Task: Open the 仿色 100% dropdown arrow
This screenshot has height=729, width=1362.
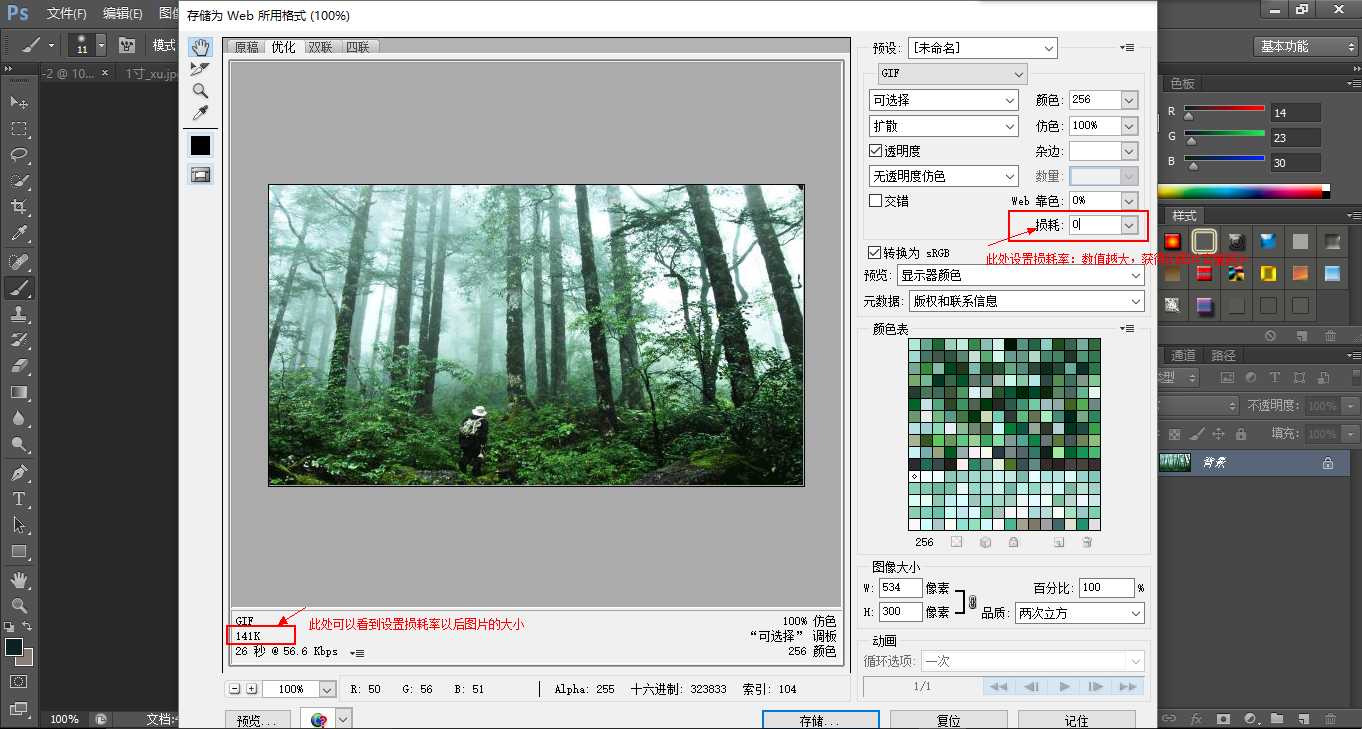Action: [x=1130, y=126]
